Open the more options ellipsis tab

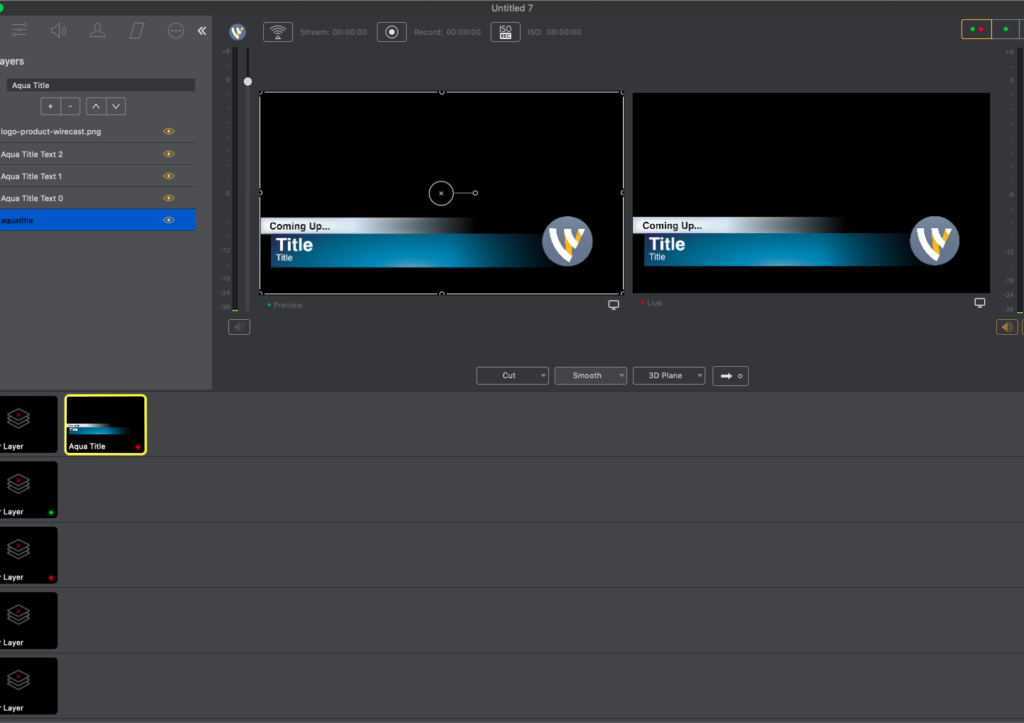point(176,30)
